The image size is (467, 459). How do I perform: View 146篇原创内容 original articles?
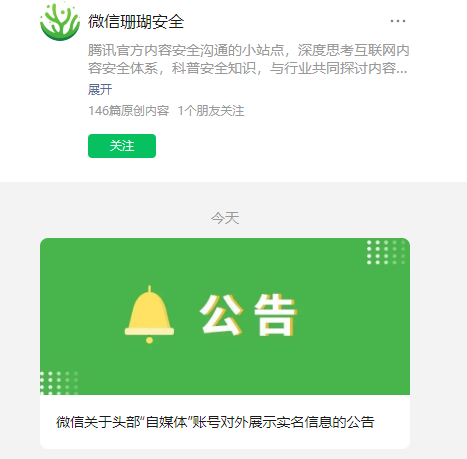(x=129, y=111)
